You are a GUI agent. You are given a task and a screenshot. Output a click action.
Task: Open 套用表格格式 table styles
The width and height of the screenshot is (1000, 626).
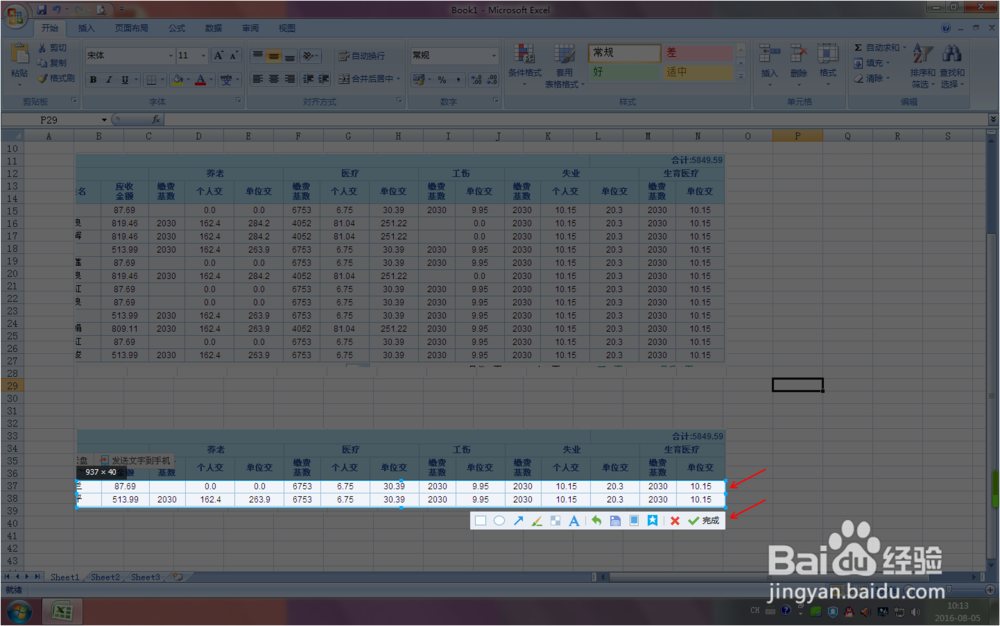coord(564,66)
